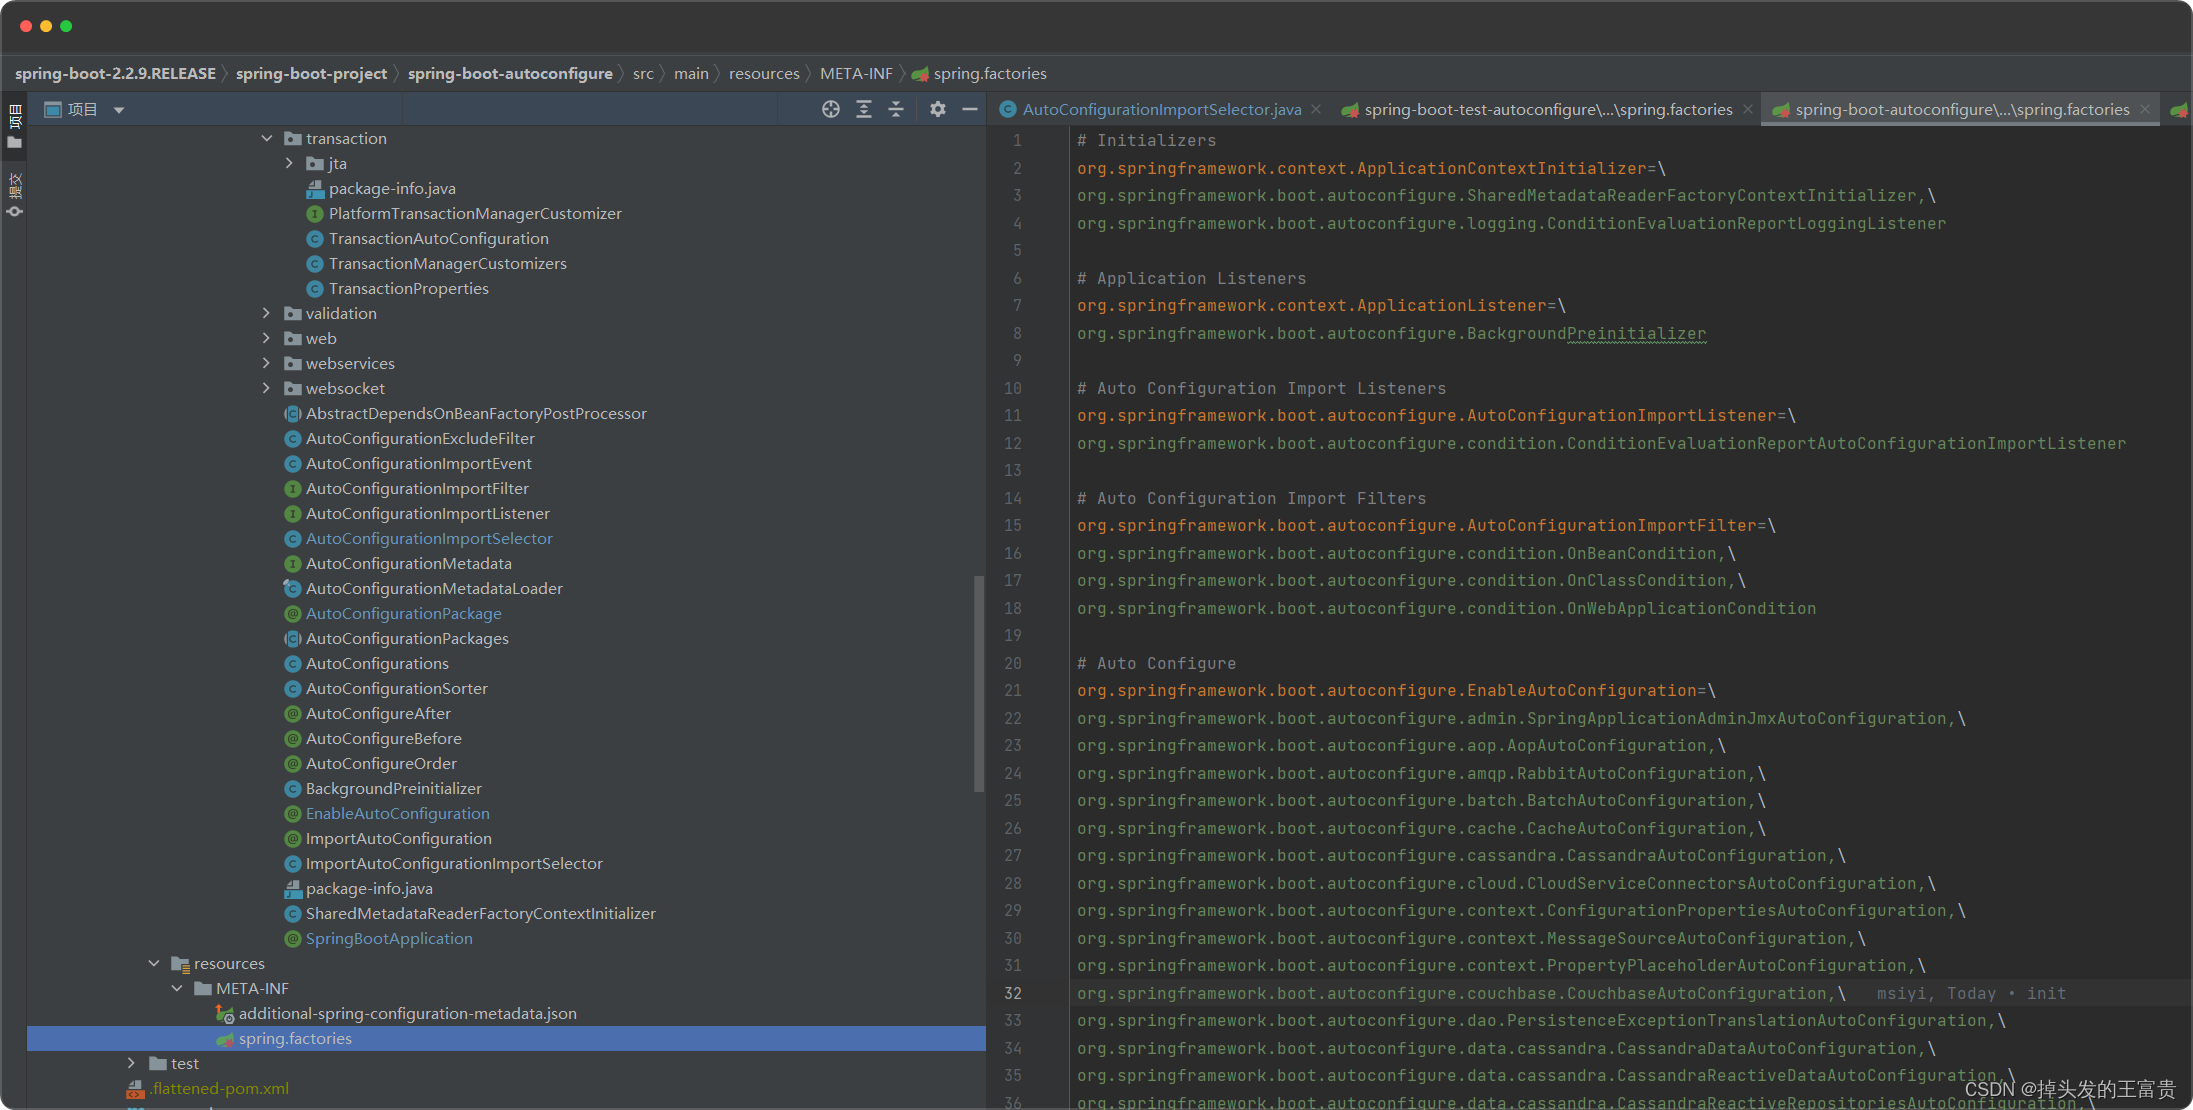Close spring-boot-autoconfigure spring.factories tab
2193x1110 pixels.
point(2145,110)
